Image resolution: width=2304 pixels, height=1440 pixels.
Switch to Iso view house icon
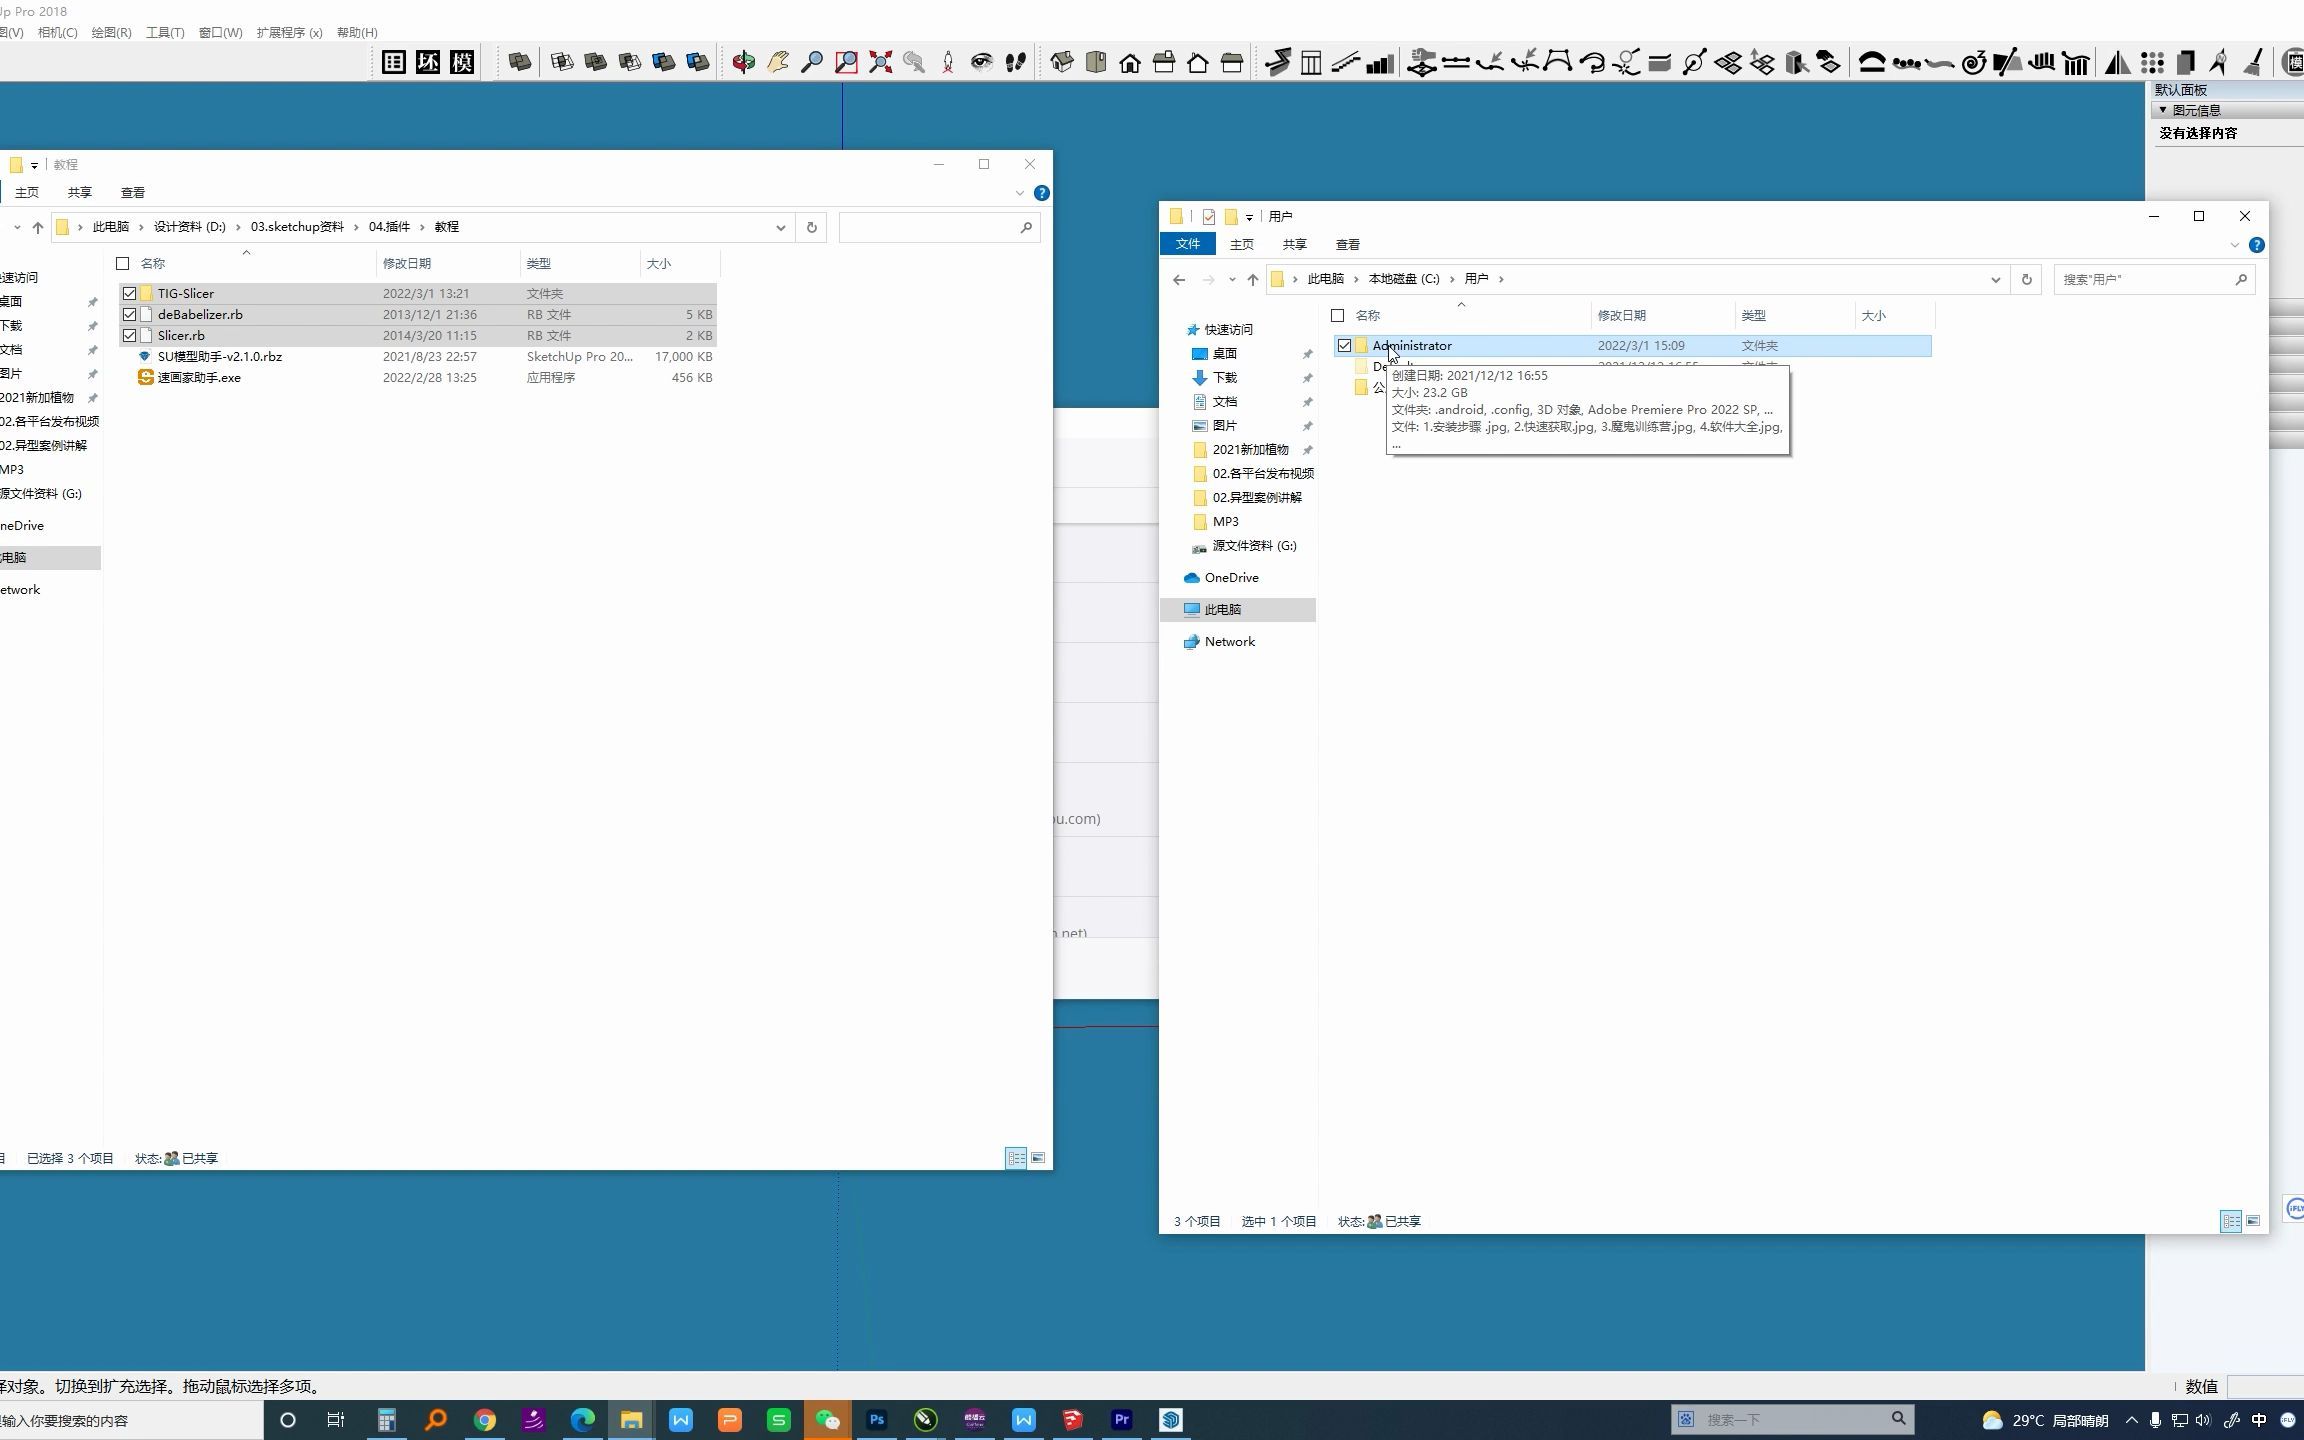coord(1062,62)
